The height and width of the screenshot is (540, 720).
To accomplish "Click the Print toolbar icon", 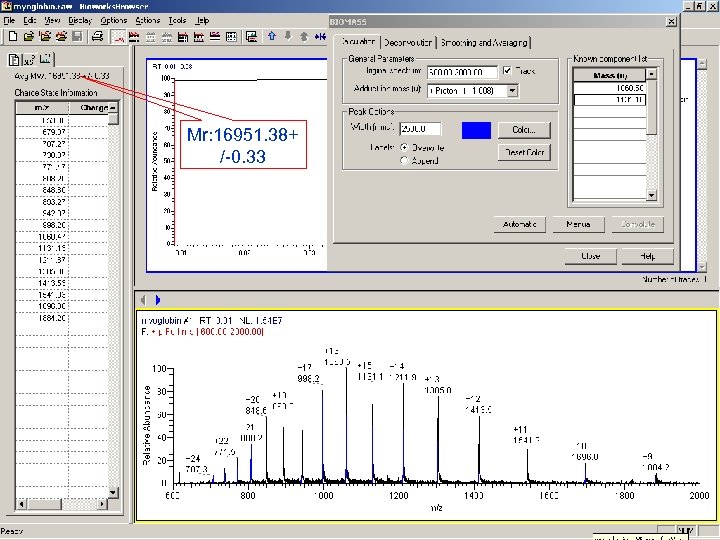I will point(97,37).
